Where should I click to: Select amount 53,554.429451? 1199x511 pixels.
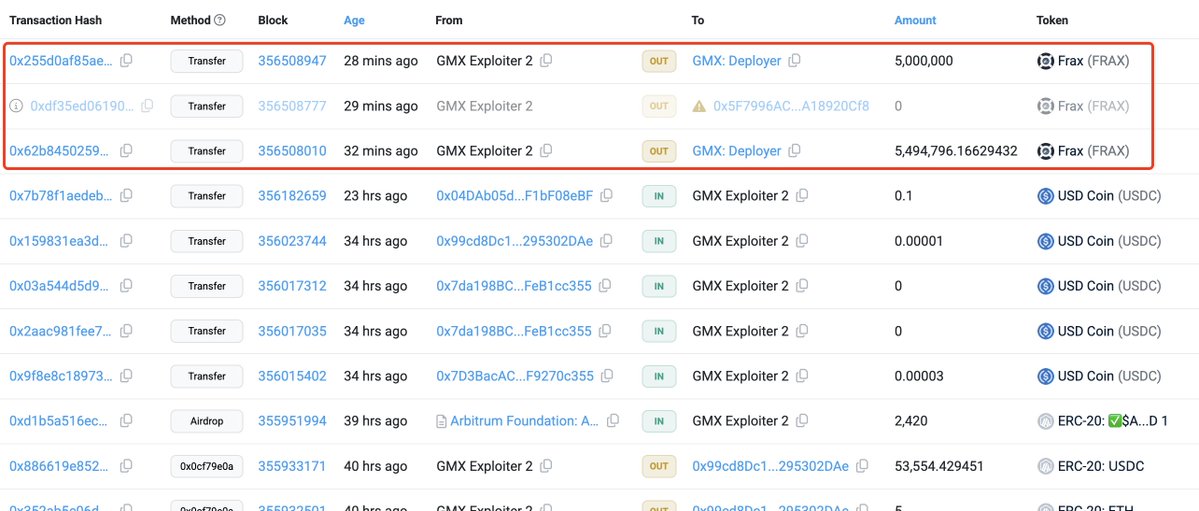pos(939,466)
